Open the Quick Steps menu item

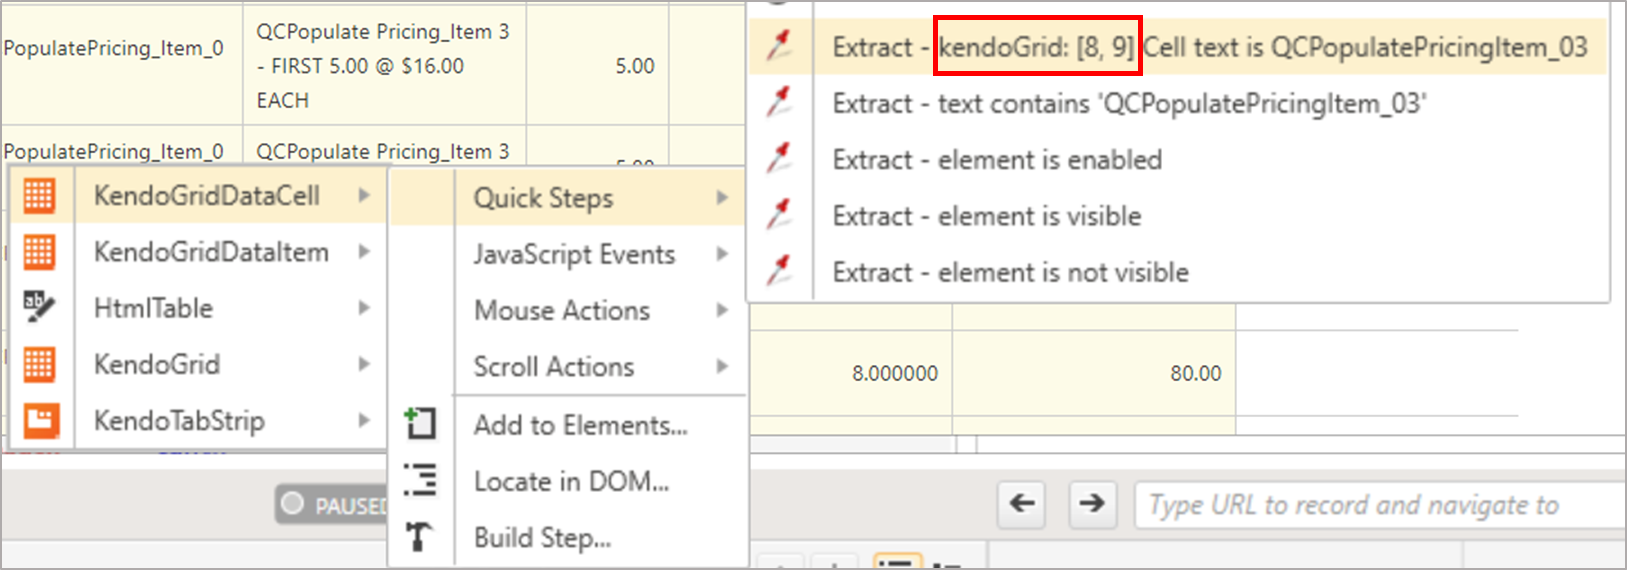[x=543, y=198]
